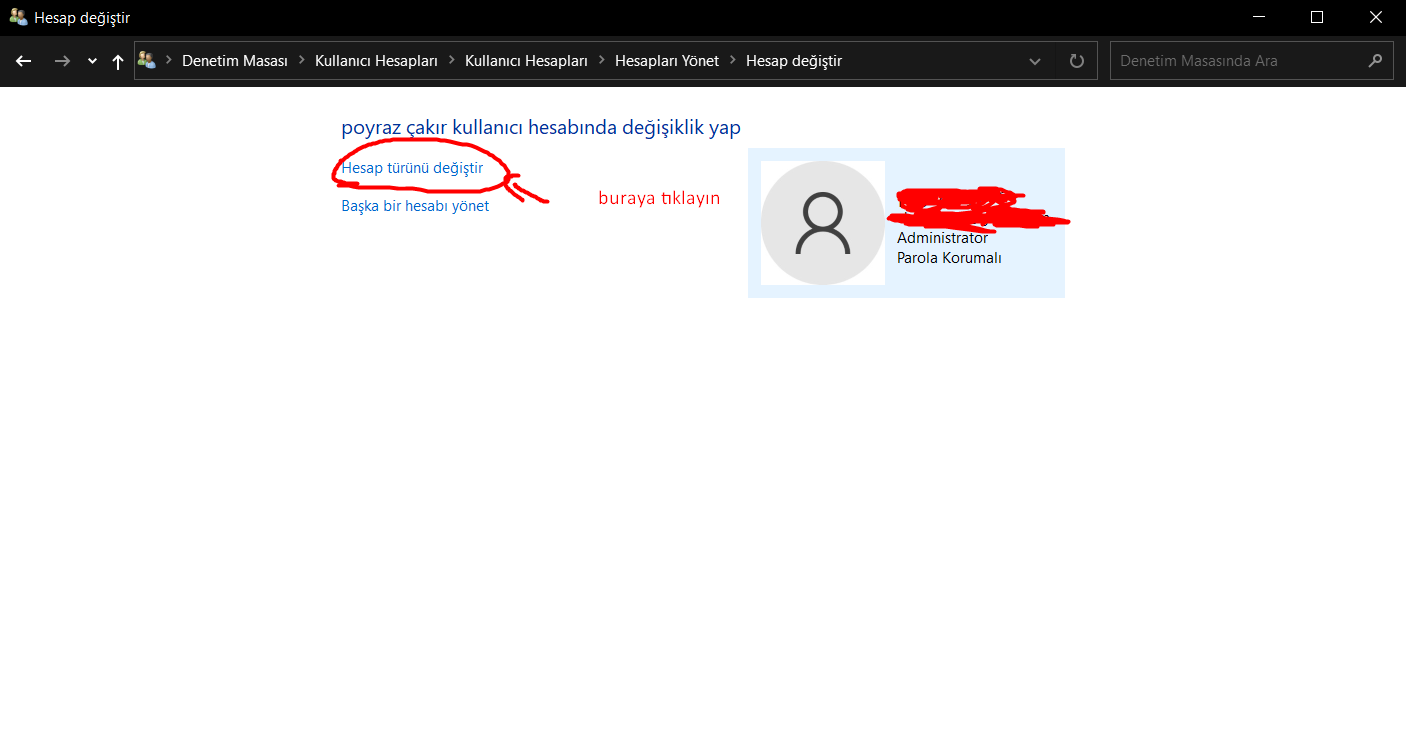Open the first Kullanıcı Hesapları breadcrumb
1406x735 pixels.
[376, 61]
